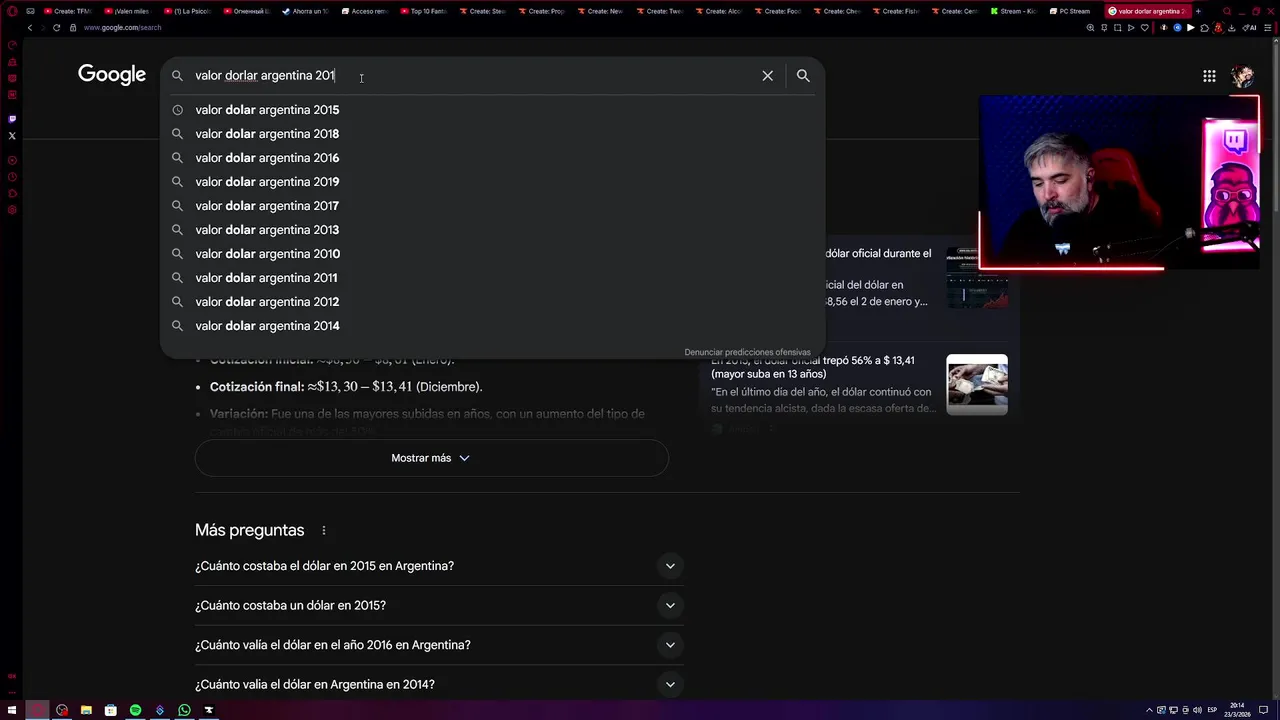Click the pin icon in address bar

[x=1104, y=28]
